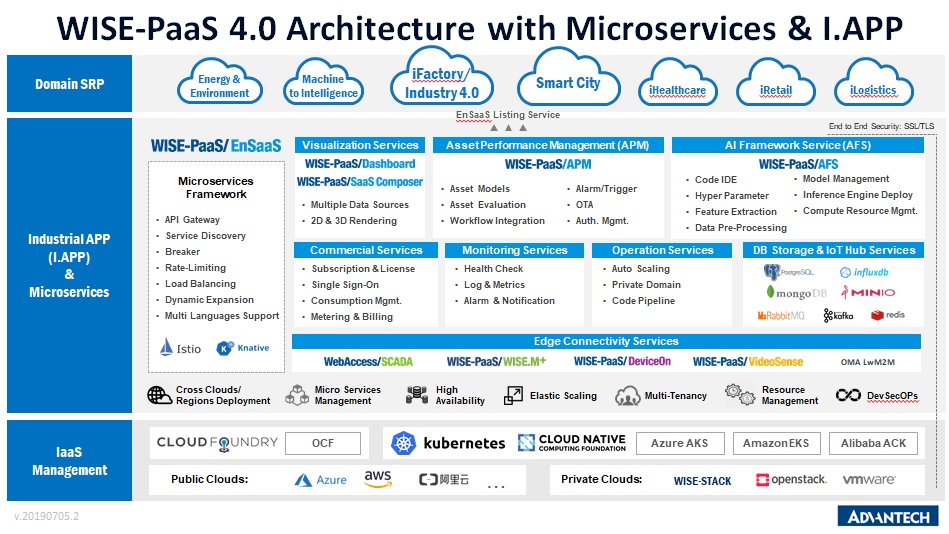This screenshot has width=949, height=534.
Task: Click WISE-PaaS/DeviceOn
Action: click(x=622, y=361)
